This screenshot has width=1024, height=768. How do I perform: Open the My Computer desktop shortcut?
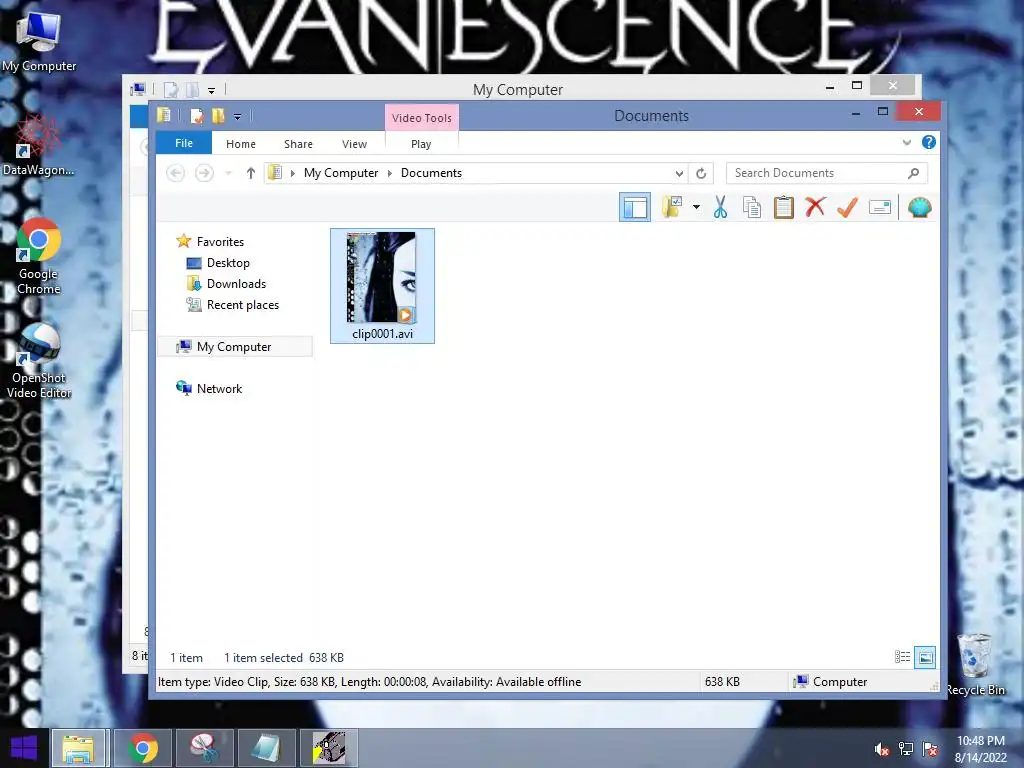coord(39,40)
